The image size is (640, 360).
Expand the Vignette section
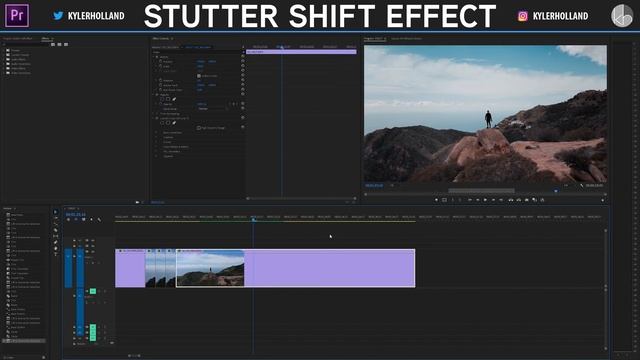pos(157,156)
